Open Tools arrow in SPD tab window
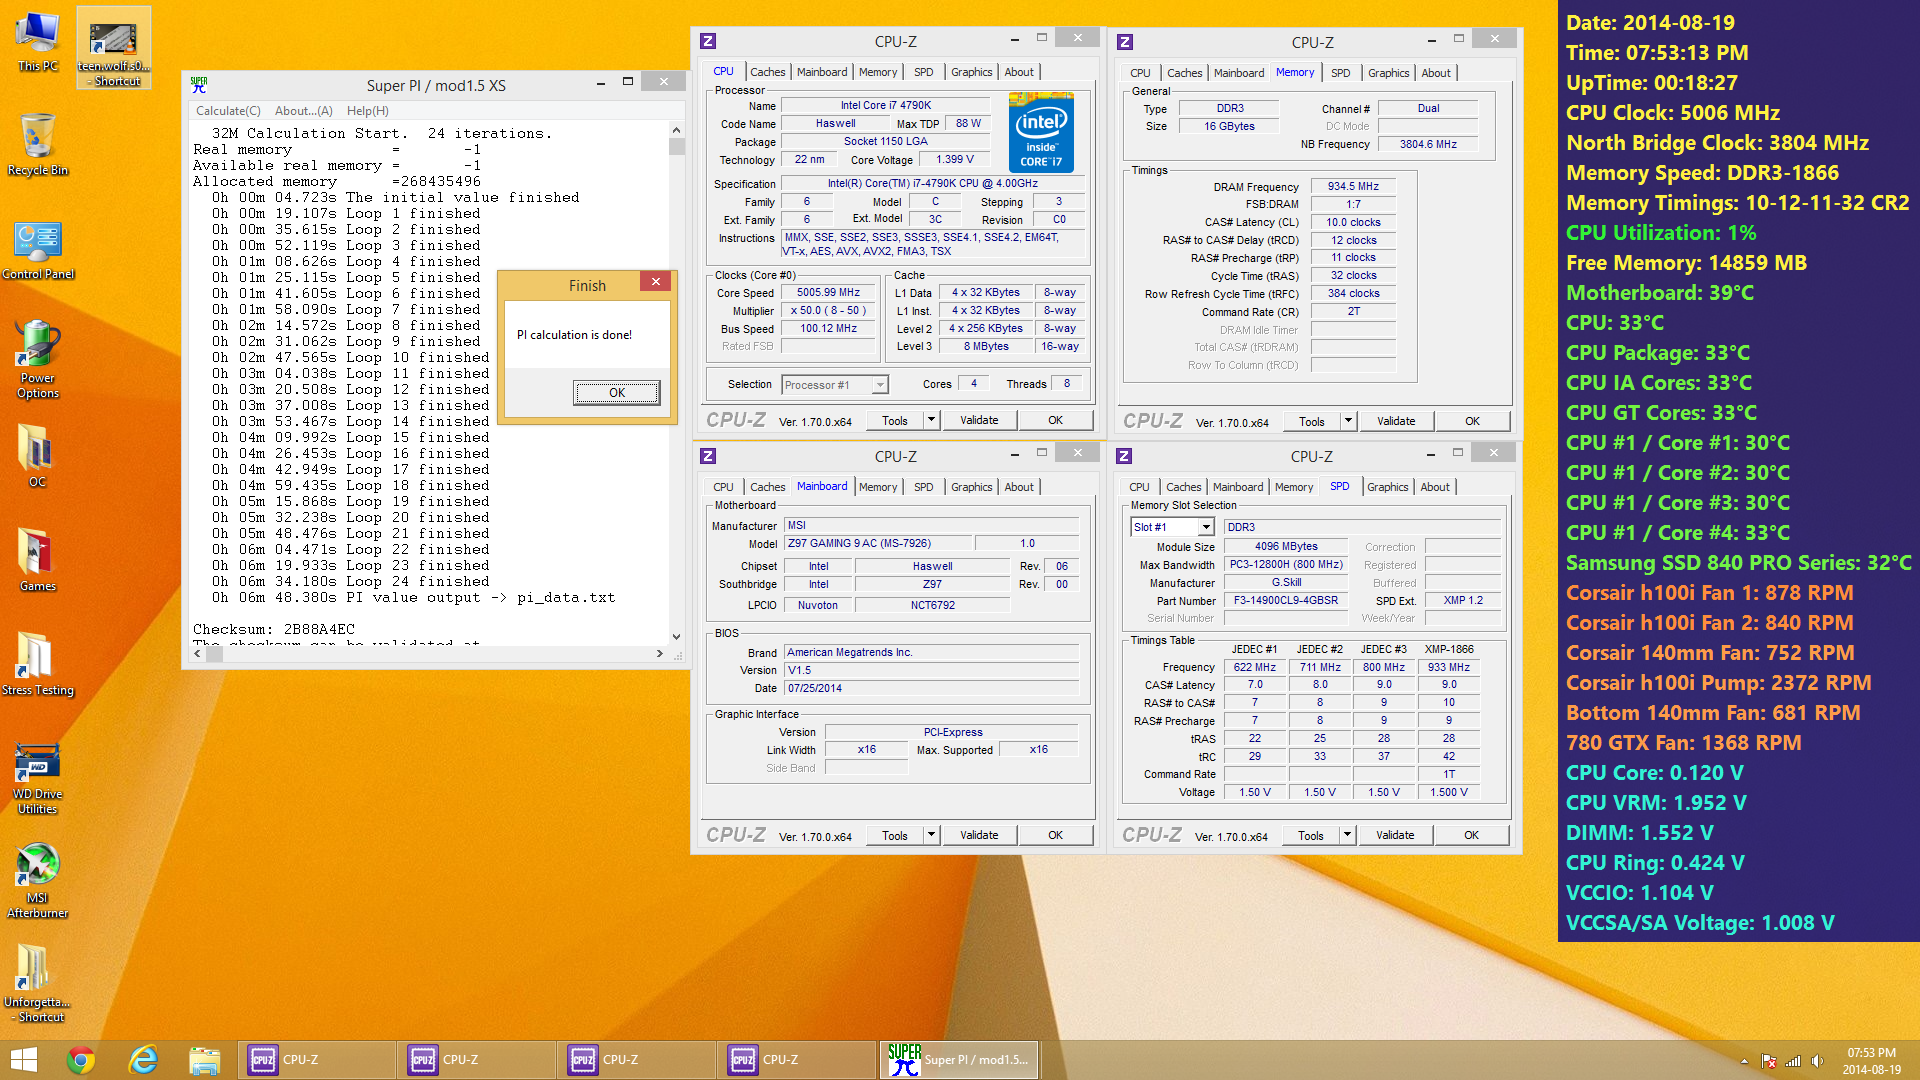Screen dimensions: 1920x1080 1347,835
